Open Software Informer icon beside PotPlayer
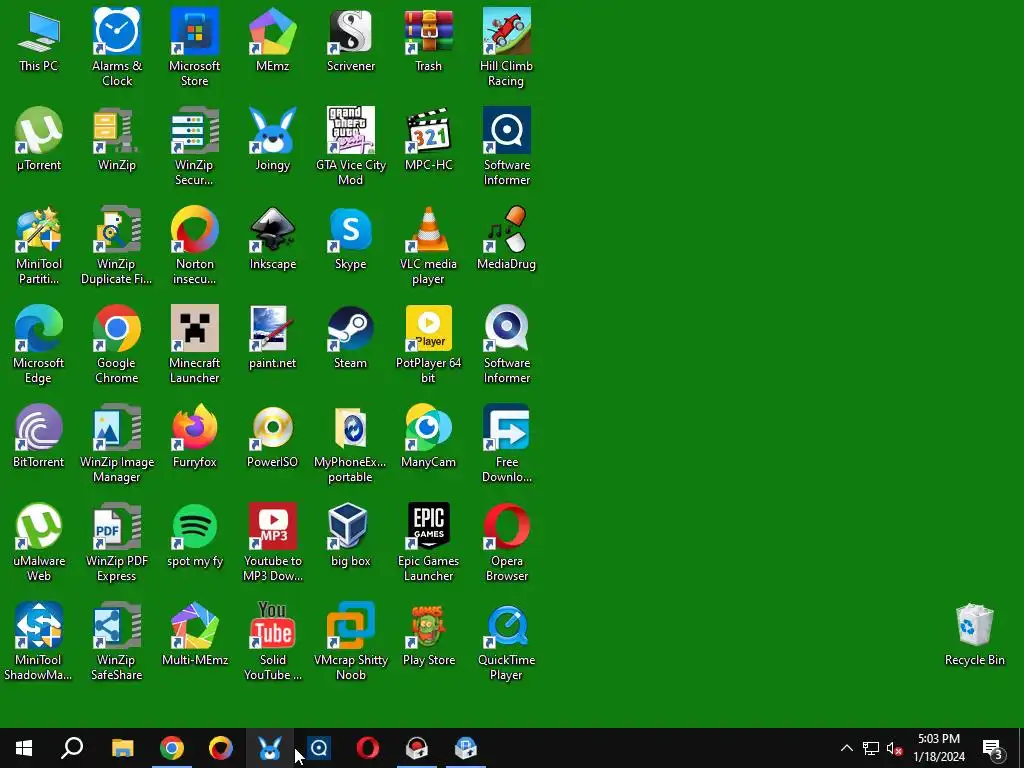Image resolution: width=1024 pixels, height=768 pixels. pos(506,344)
